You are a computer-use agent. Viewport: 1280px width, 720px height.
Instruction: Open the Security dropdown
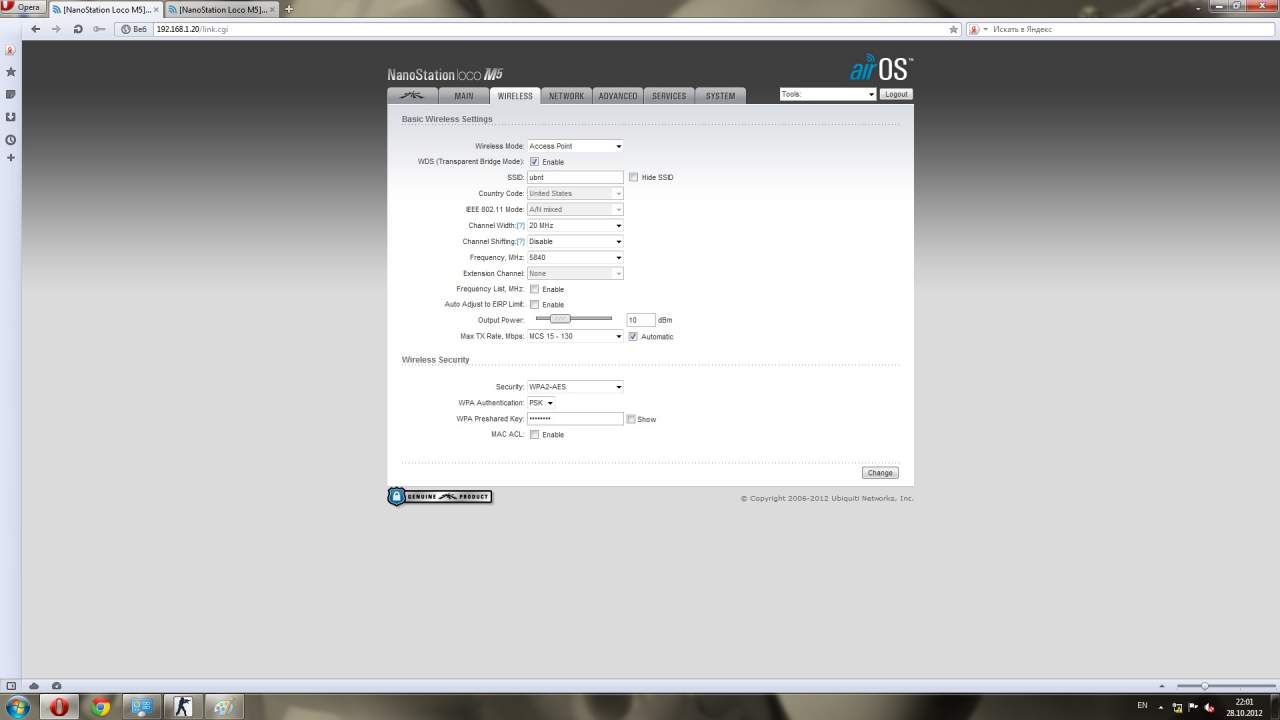tap(575, 386)
